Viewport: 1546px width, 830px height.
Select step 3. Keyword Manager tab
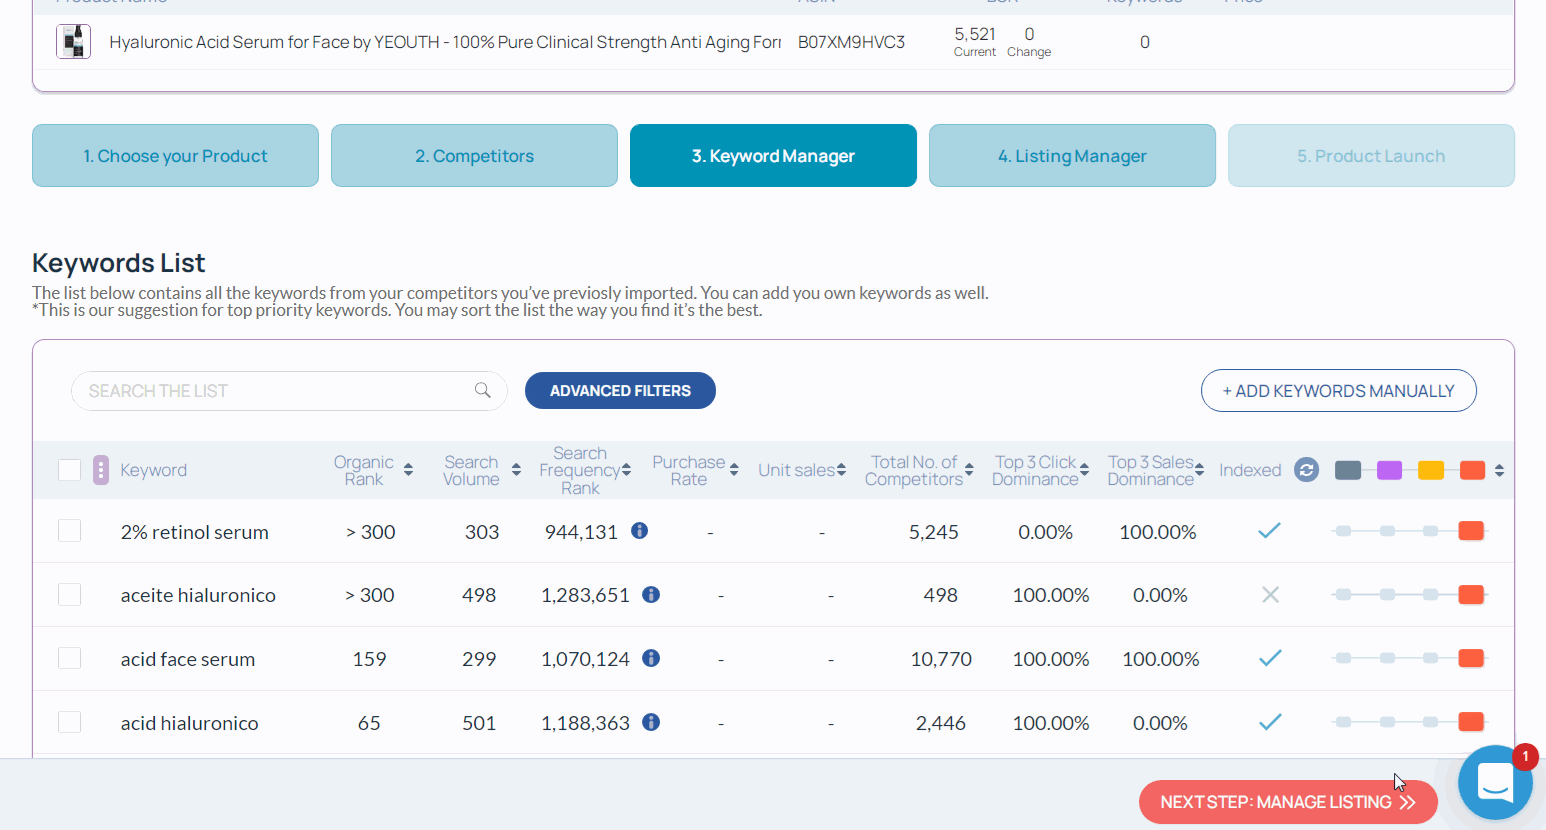[773, 155]
